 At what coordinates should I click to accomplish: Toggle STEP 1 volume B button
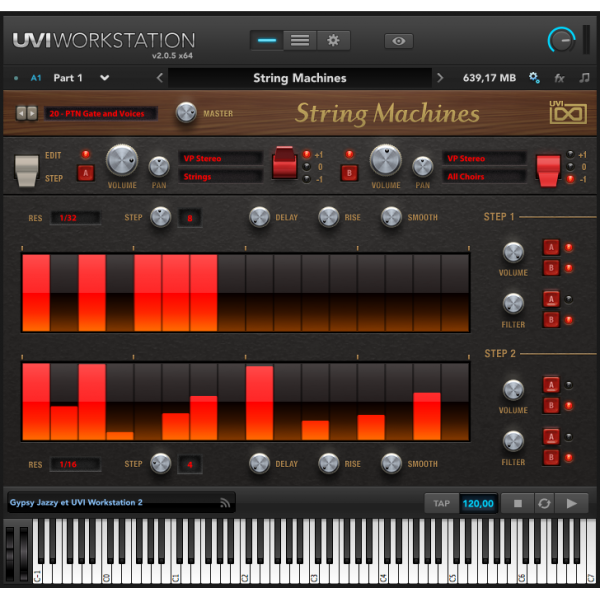(x=551, y=268)
